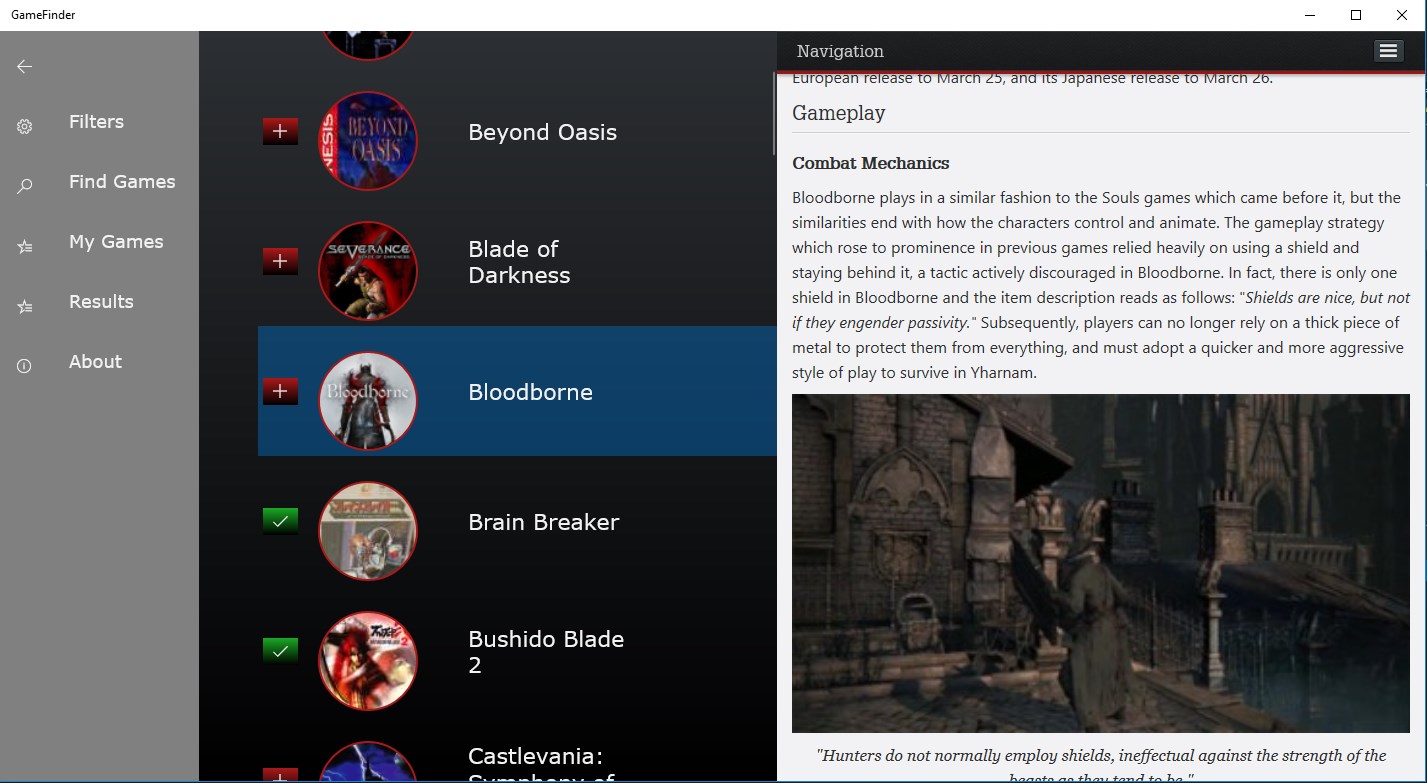Click the game list vertical scrollbar
This screenshot has height=783, width=1427.
pyautogui.click(x=774, y=115)
